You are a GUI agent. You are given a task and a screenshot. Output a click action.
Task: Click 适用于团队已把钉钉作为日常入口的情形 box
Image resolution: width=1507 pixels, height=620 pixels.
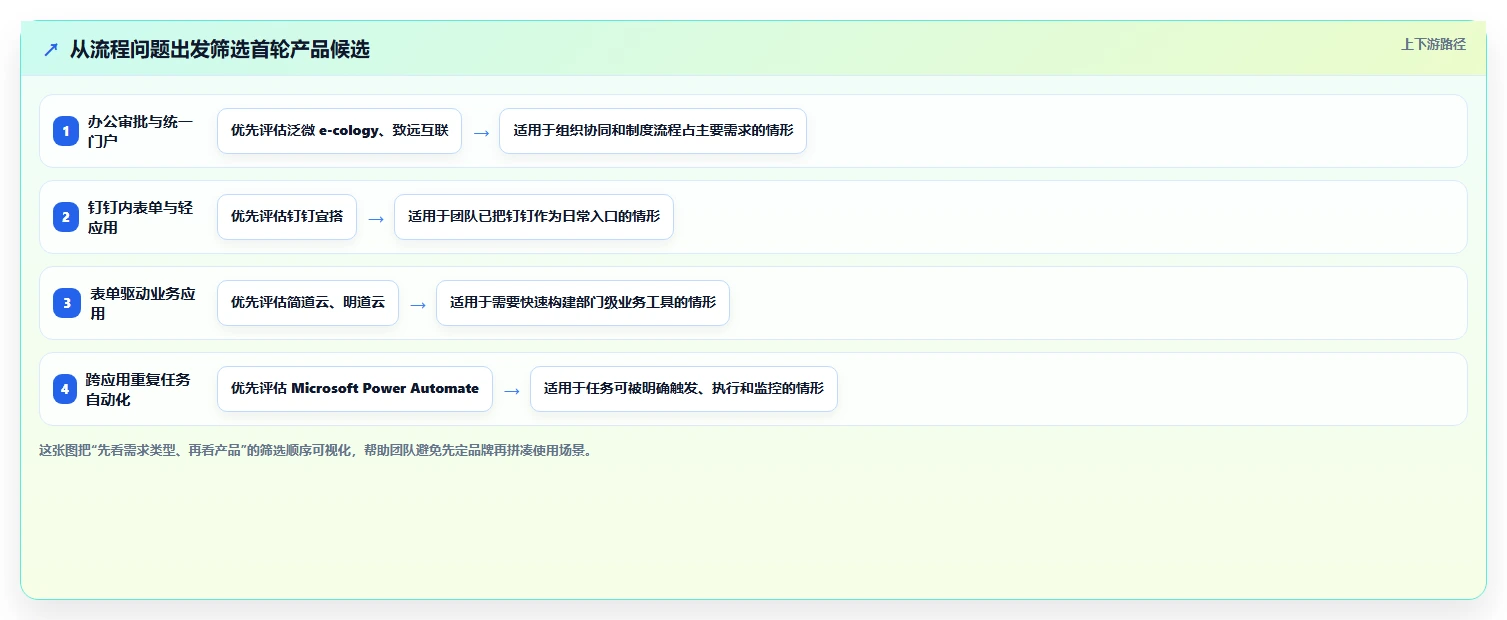coord(534,217)
